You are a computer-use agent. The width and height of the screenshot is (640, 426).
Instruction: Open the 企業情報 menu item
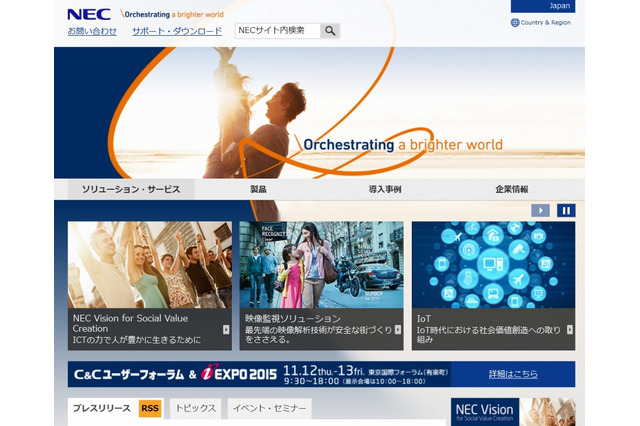512,189
